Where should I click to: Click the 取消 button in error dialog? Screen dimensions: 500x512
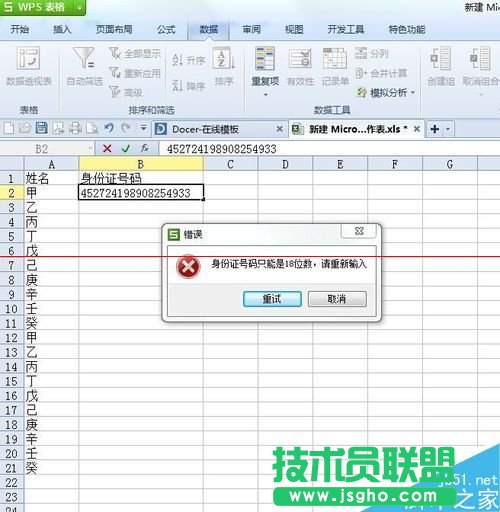(x=337, y=299)
